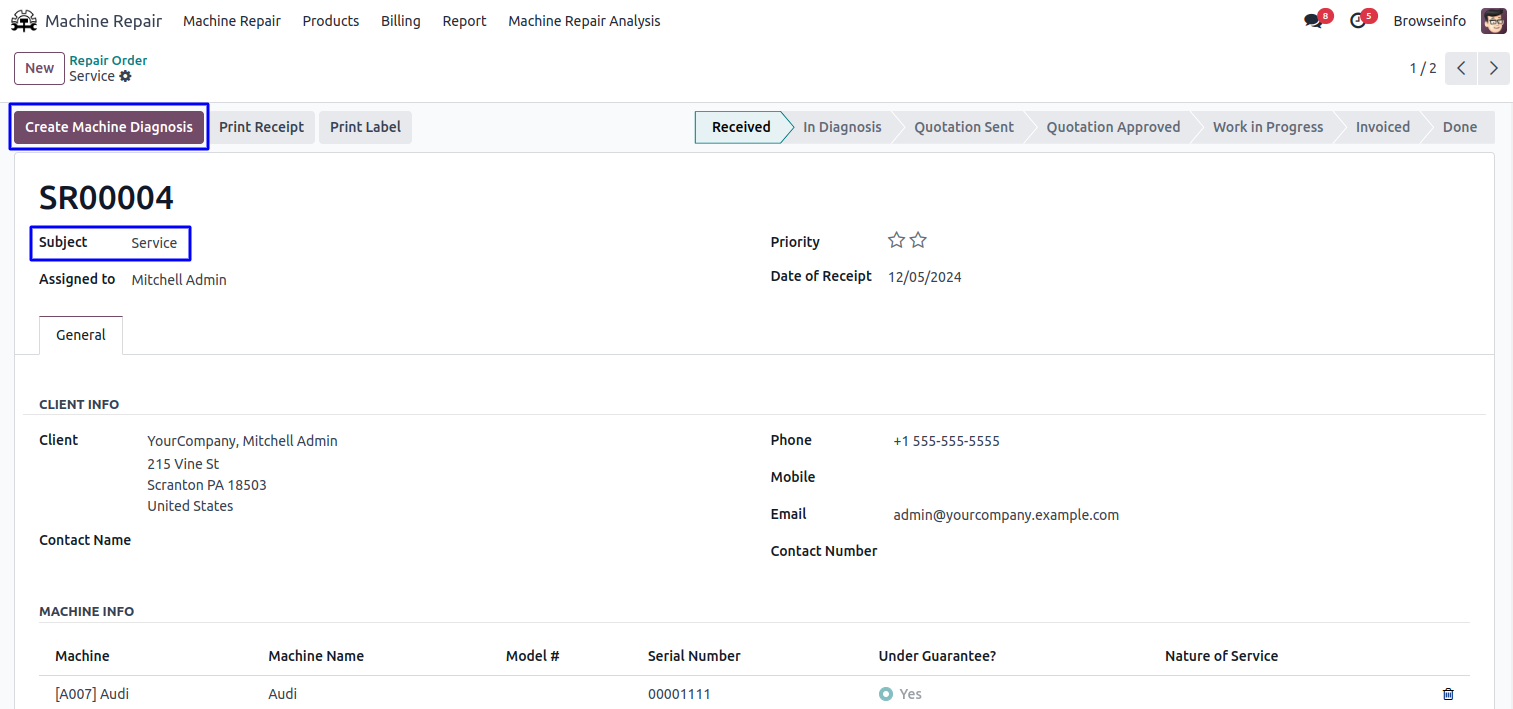Click the user avatar picture
1513x709 pixels.
(1493, 21)
